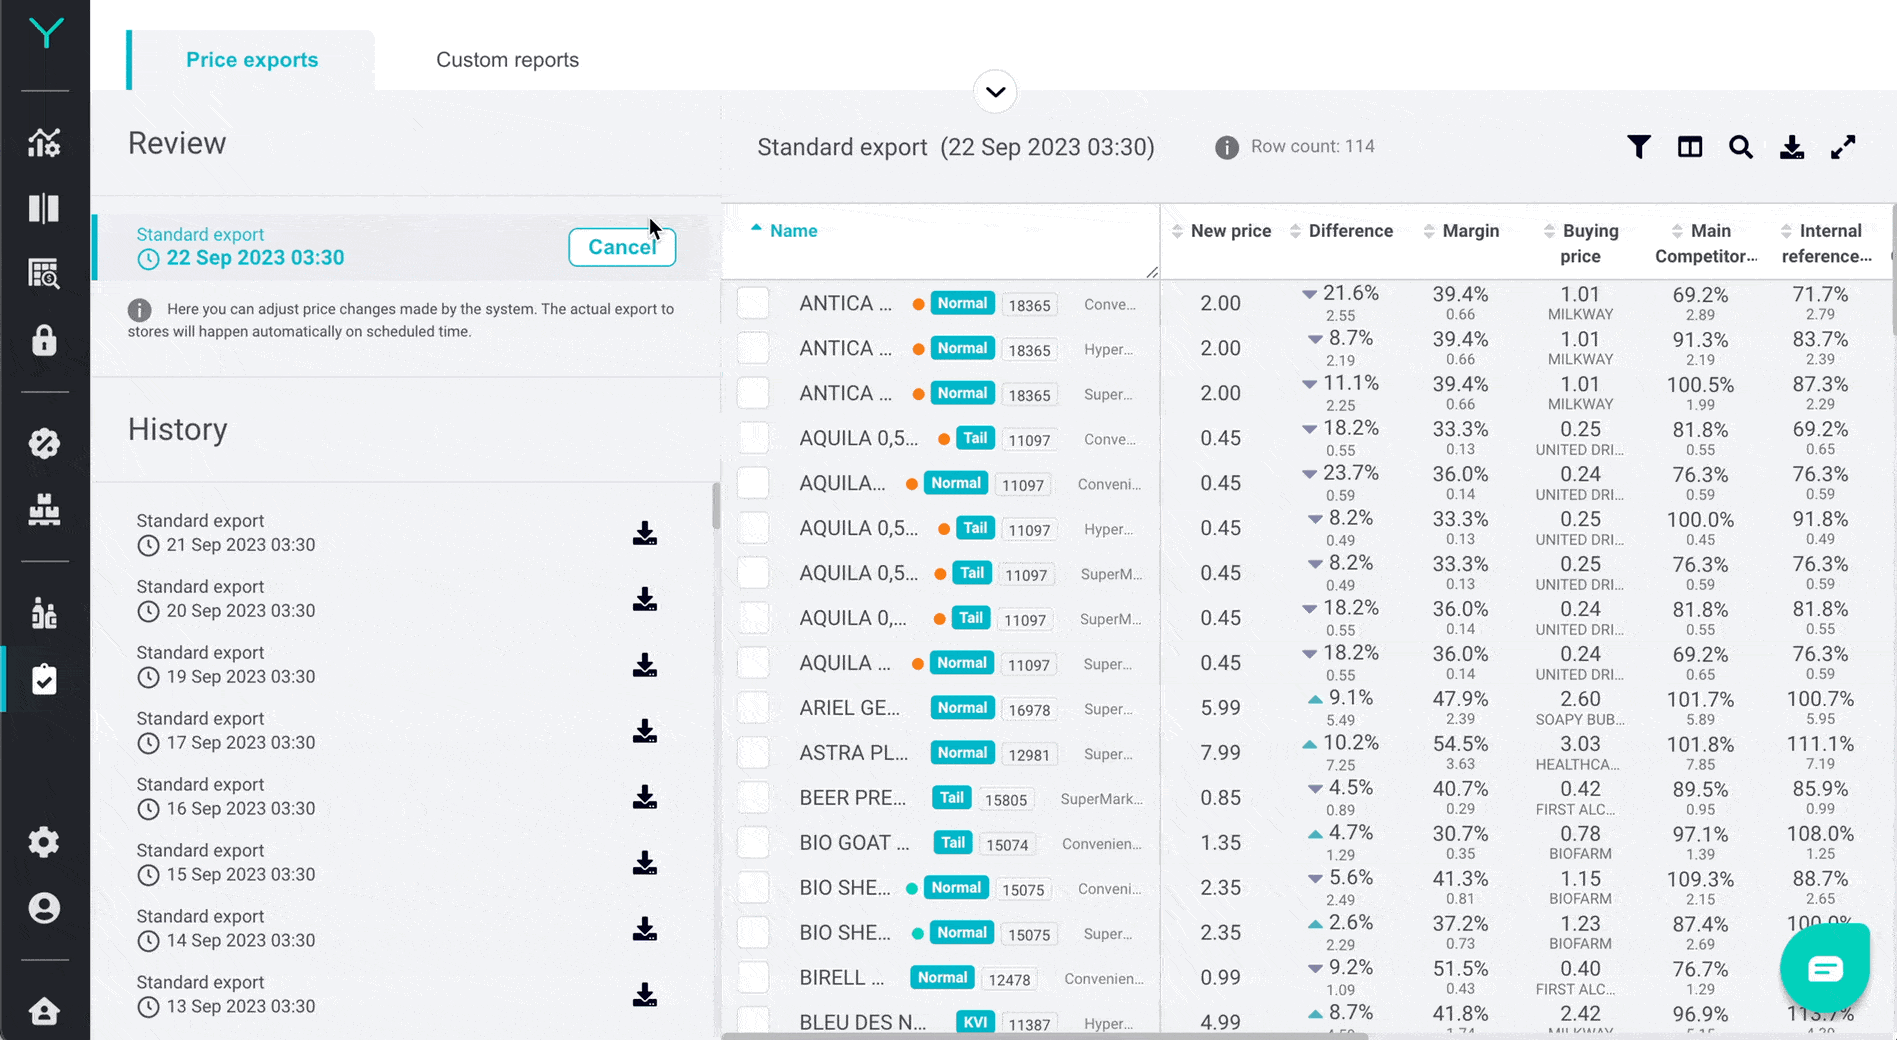Open Standard export 19 Sep 2023 history entry

click(x=225, y=665)
